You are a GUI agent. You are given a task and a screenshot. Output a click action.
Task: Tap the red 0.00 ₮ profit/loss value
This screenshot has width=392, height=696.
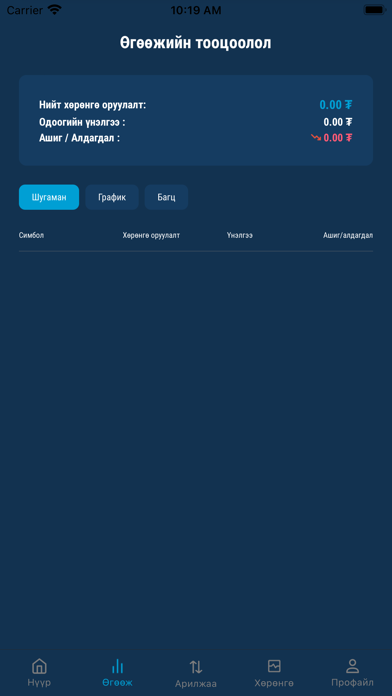tap(338, 138)
